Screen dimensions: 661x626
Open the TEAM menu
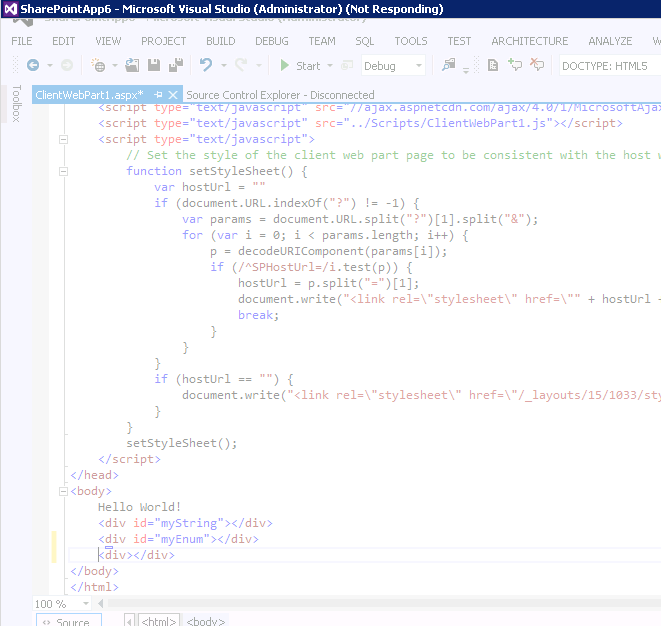(x=322, y=41)
